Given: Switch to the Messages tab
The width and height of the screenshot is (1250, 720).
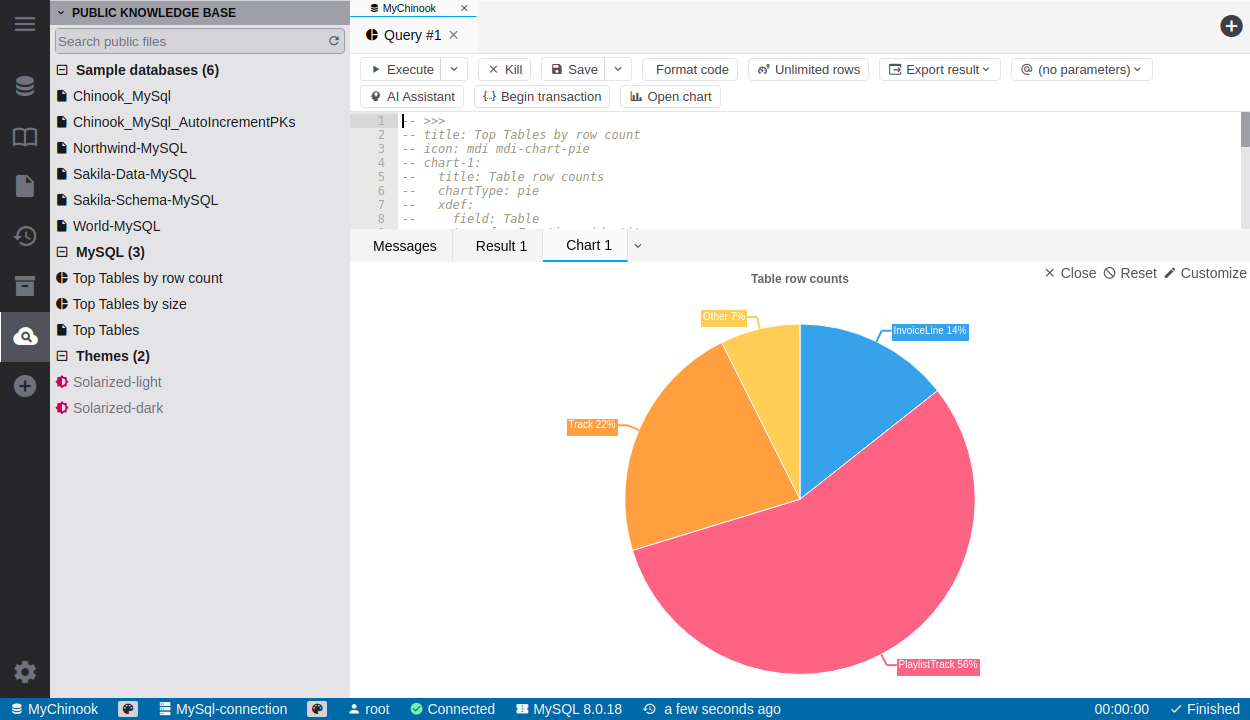Looking at the screenshot, I should [404, 246].
